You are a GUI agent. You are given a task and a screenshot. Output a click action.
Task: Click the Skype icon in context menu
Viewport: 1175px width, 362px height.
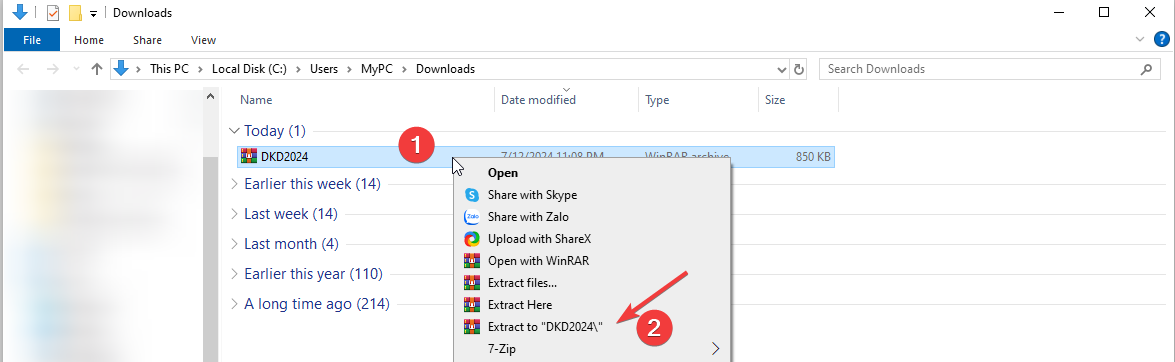(x=471, y=195)
